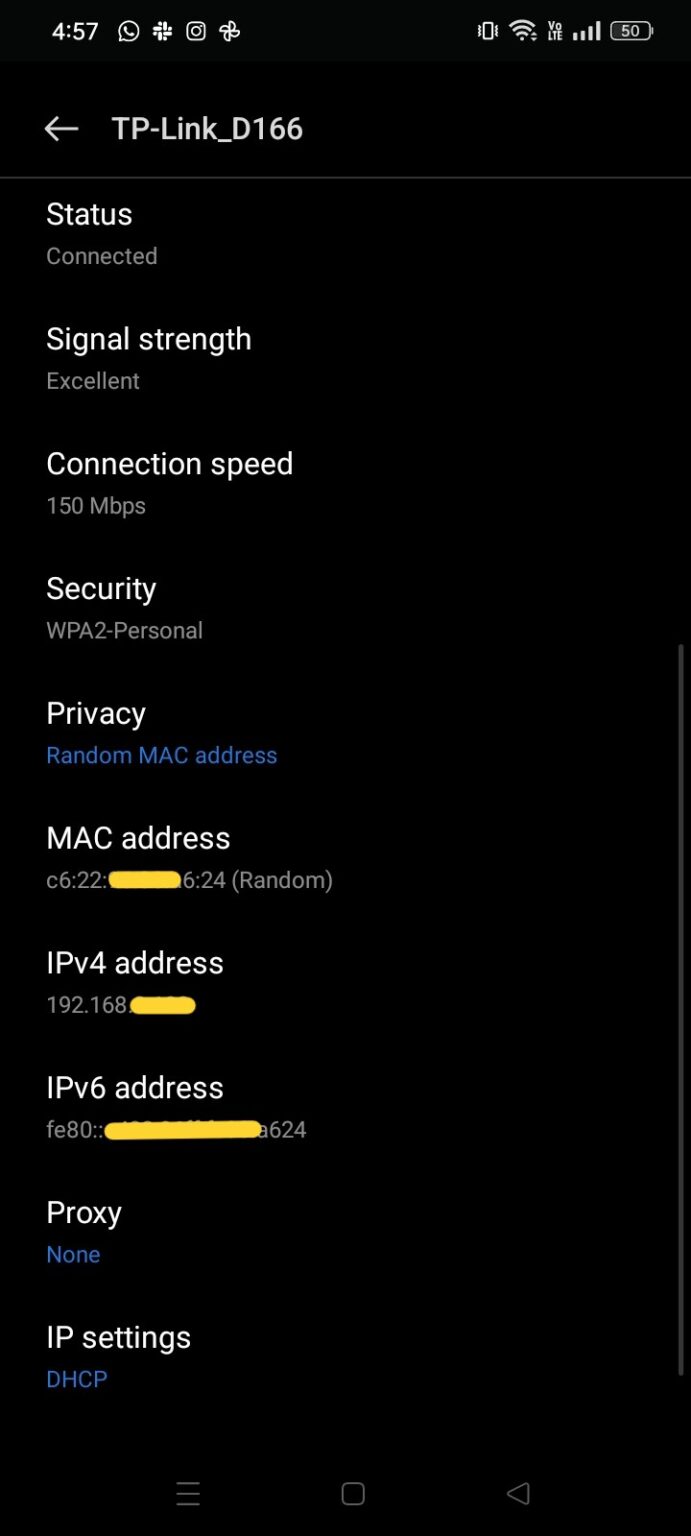691x1536 pixels.
Task: Tap the battery indicator showing 50 percent
Action: pyautogui.click(x=630, y=31)
